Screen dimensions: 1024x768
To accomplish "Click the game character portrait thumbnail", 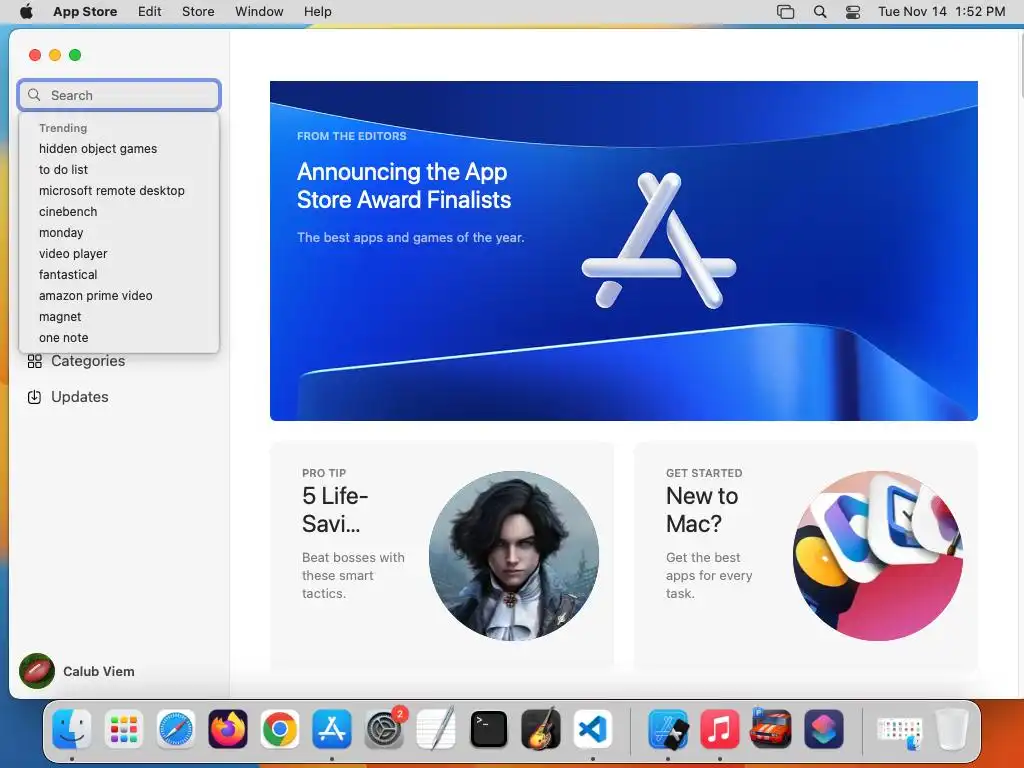I will [514, 556].
